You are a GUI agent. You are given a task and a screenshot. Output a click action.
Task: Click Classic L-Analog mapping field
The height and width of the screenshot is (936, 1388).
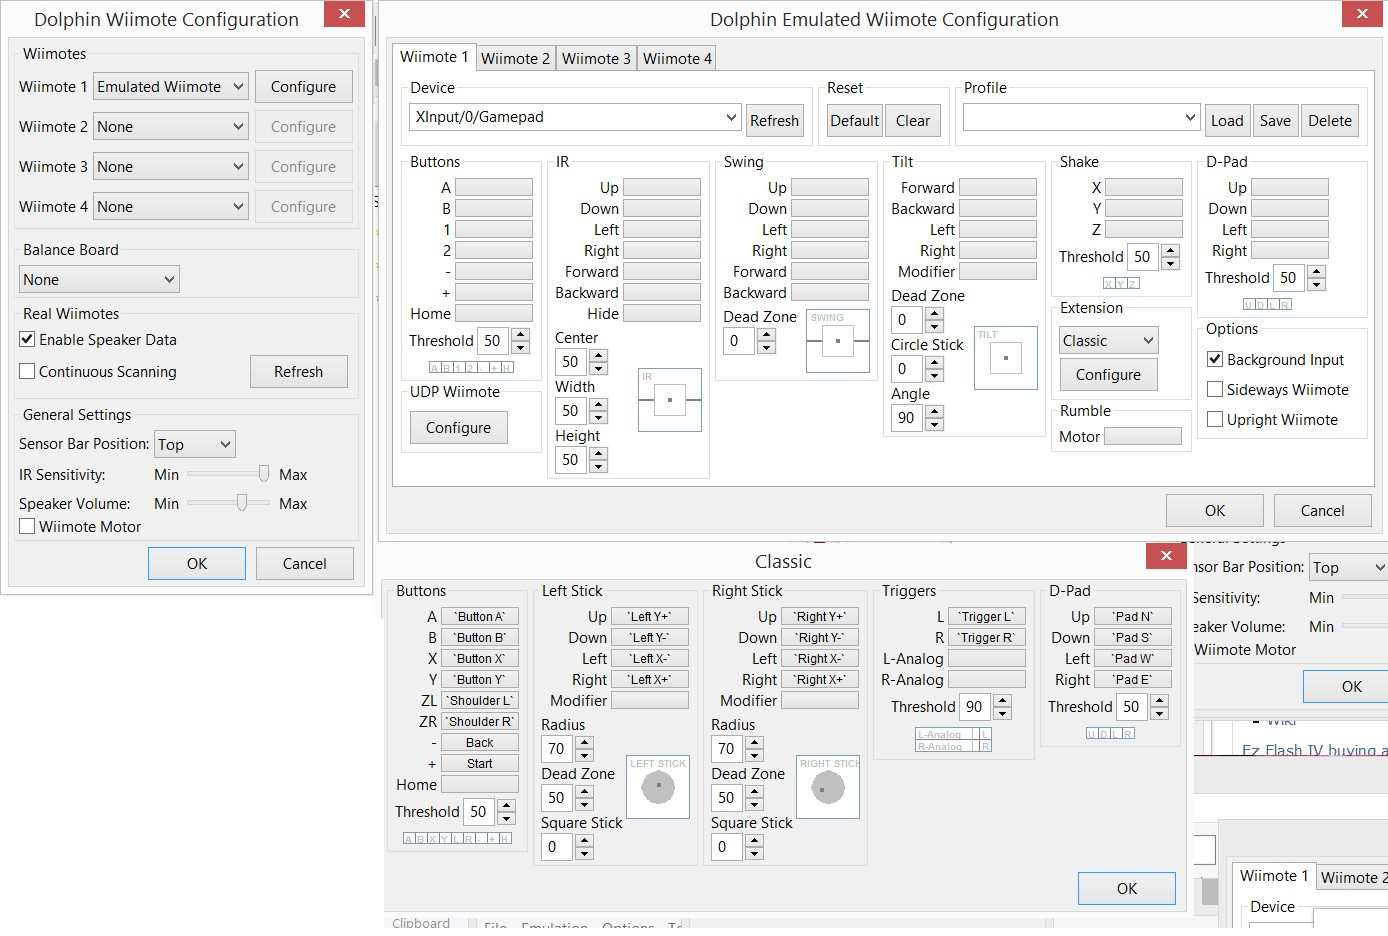point(987,658)
